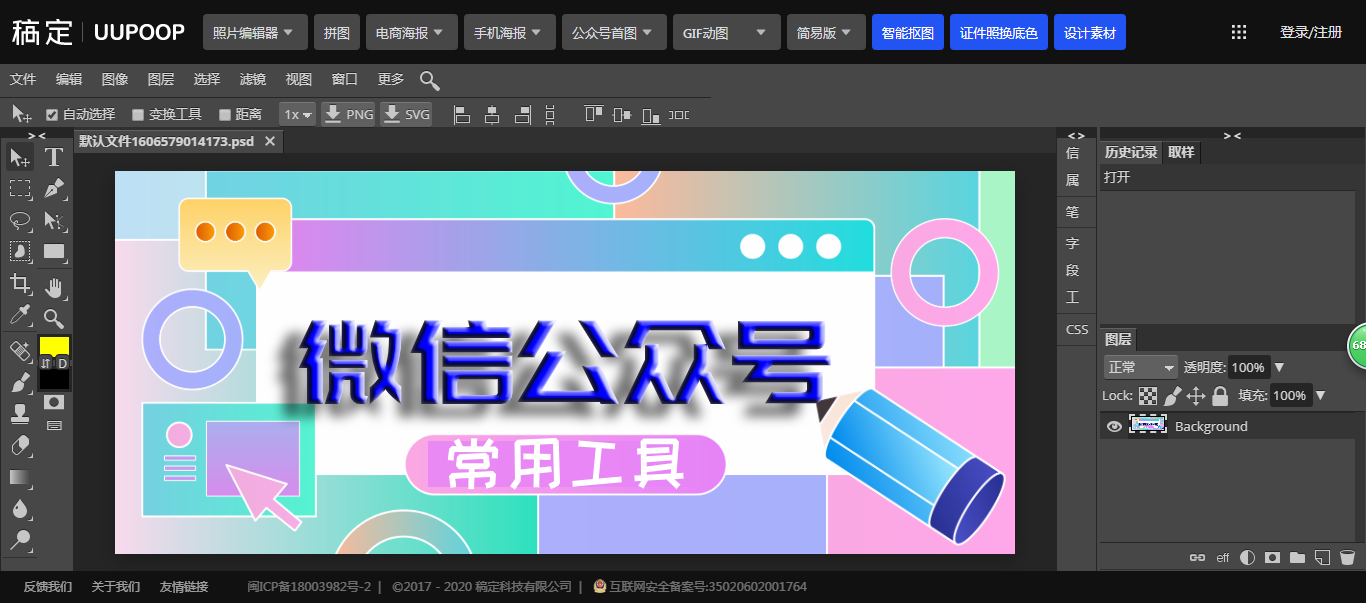Enable 变换工具 checkbox

[138, 114]
